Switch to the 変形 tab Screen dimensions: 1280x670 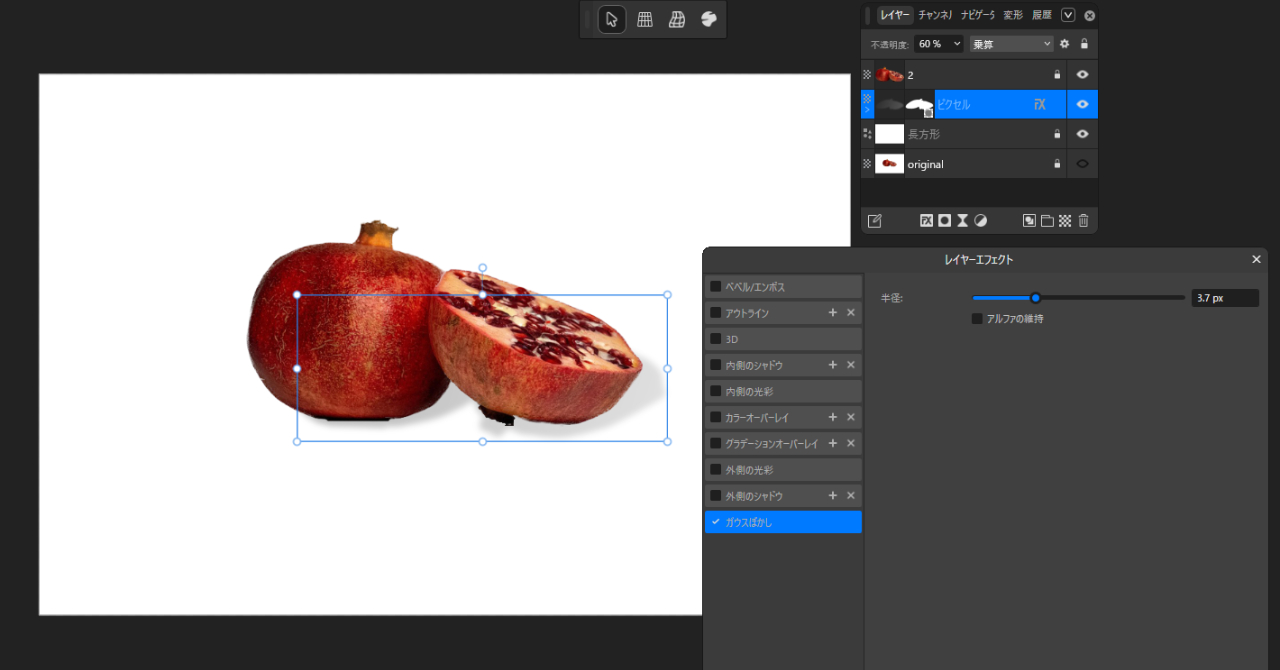click(1013, 15)
